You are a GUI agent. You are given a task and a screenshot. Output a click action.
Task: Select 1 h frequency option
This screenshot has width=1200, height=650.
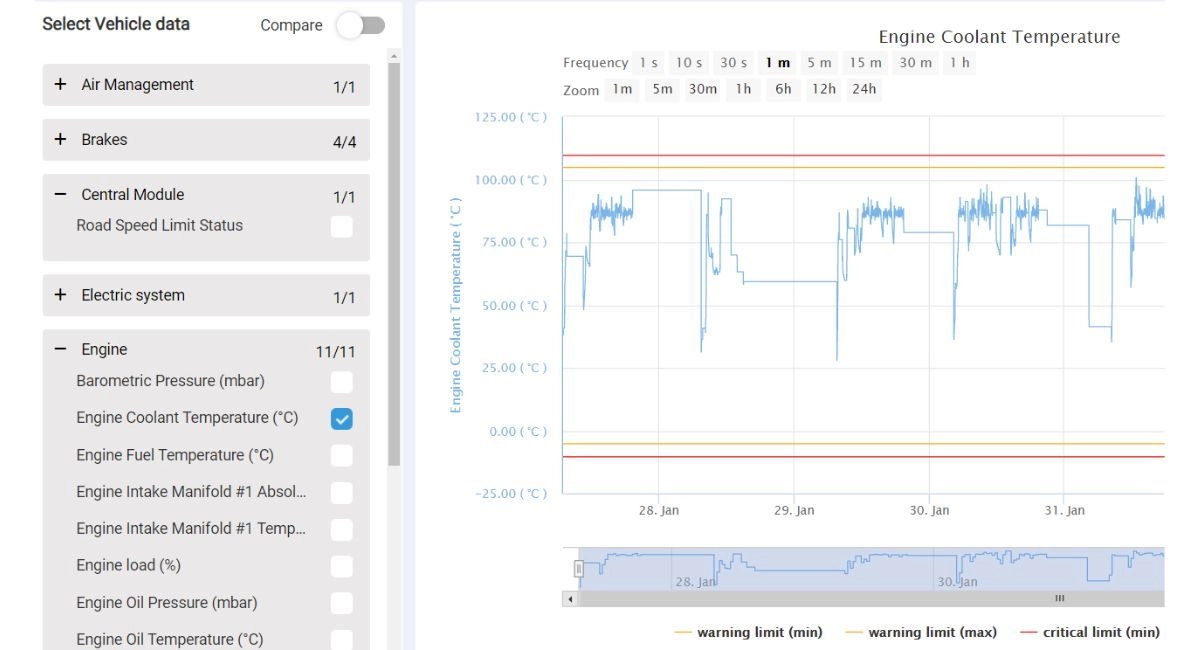[x=958, y=62]
